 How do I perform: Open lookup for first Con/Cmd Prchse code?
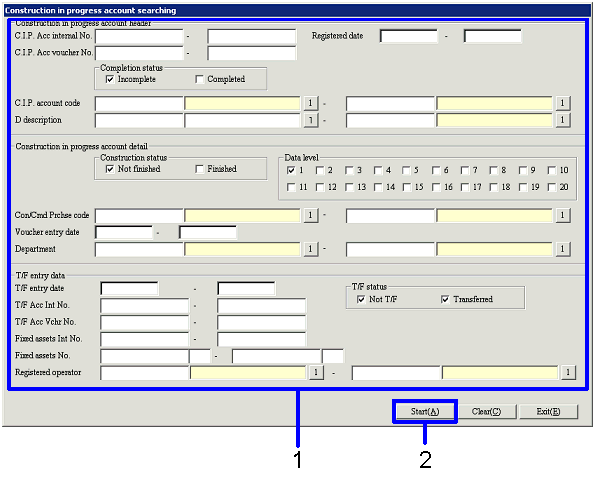tap(311, 215)
